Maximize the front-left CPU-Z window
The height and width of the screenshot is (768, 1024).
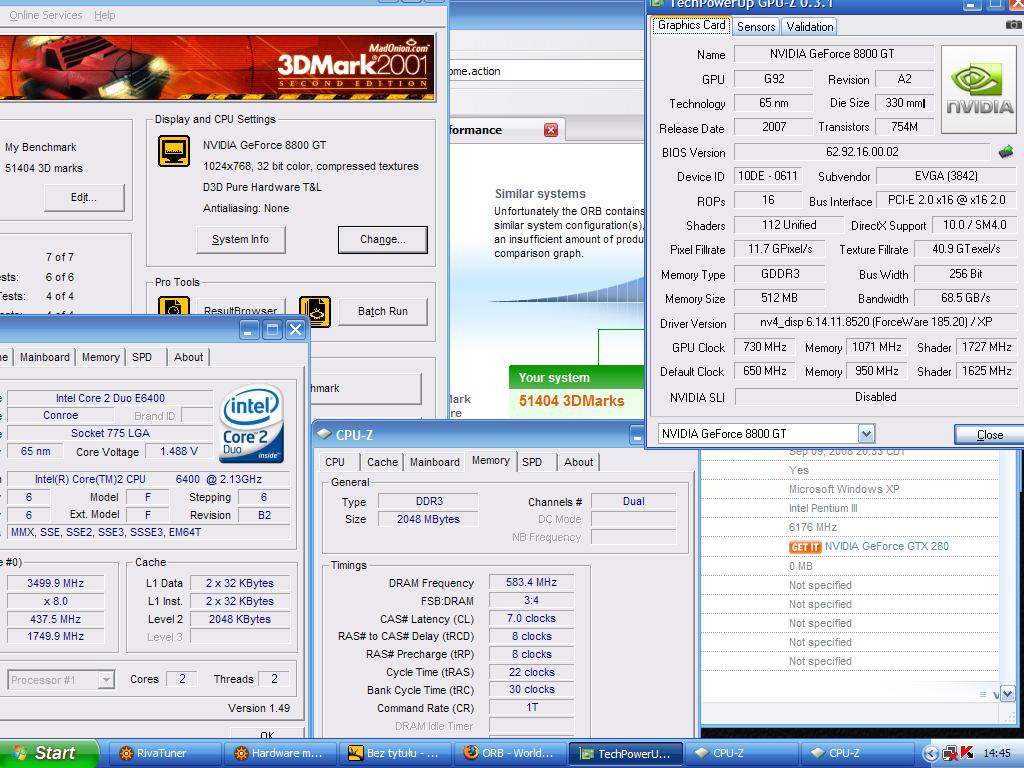pyautogui.click(x=272, y=330)
